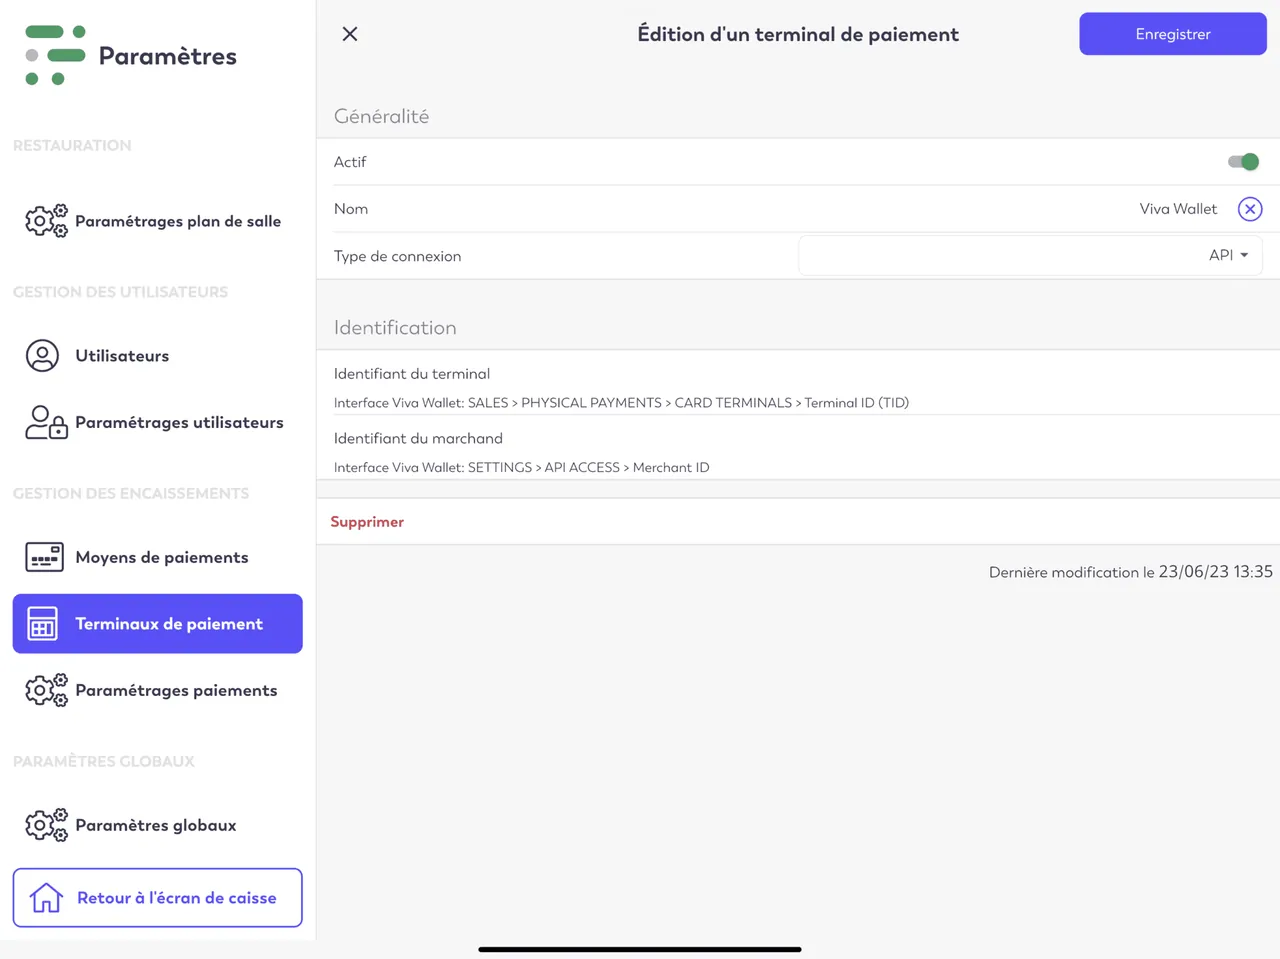Click the Paramétrages utilisateurs lock icon
This screenshot has height=959, width=1280.
click(46, 422)
